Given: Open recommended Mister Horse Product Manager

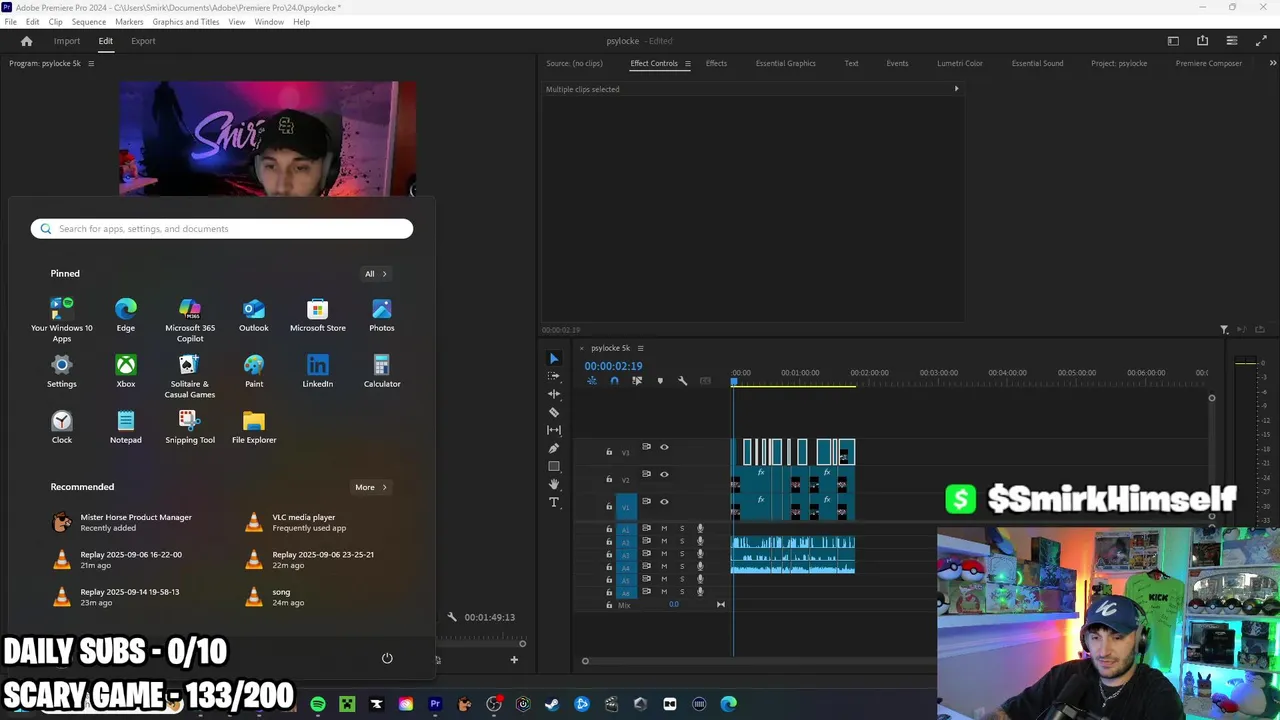Looking at the screenshot, I should (124, 522).
